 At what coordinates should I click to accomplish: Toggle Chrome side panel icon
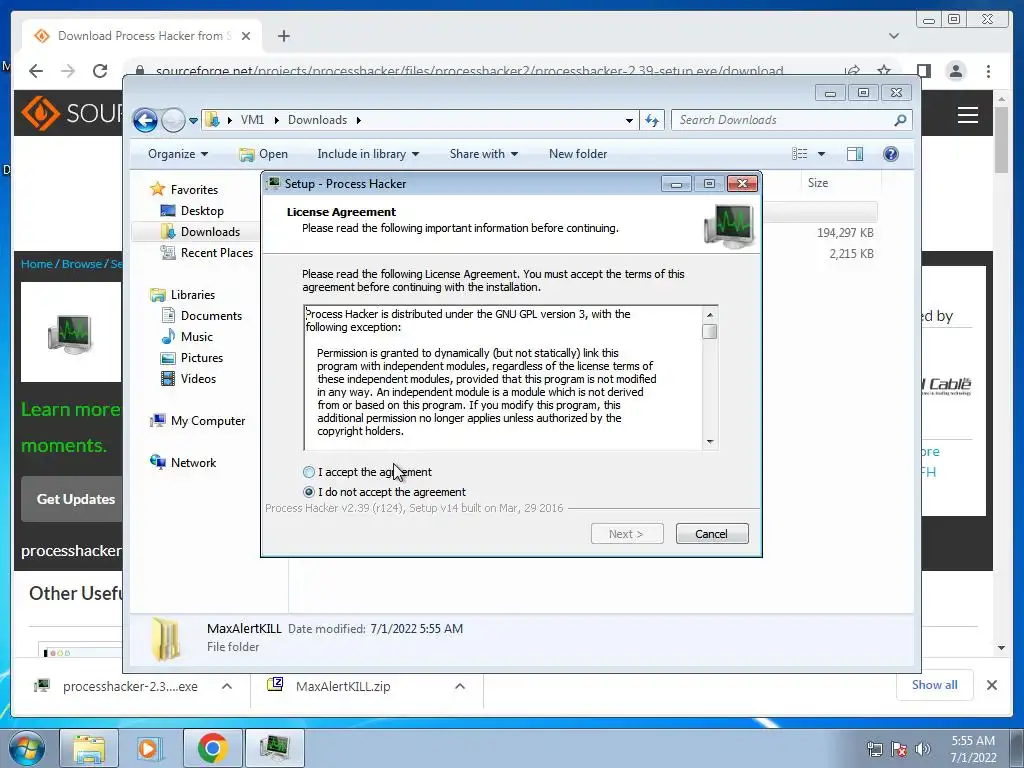923,71
